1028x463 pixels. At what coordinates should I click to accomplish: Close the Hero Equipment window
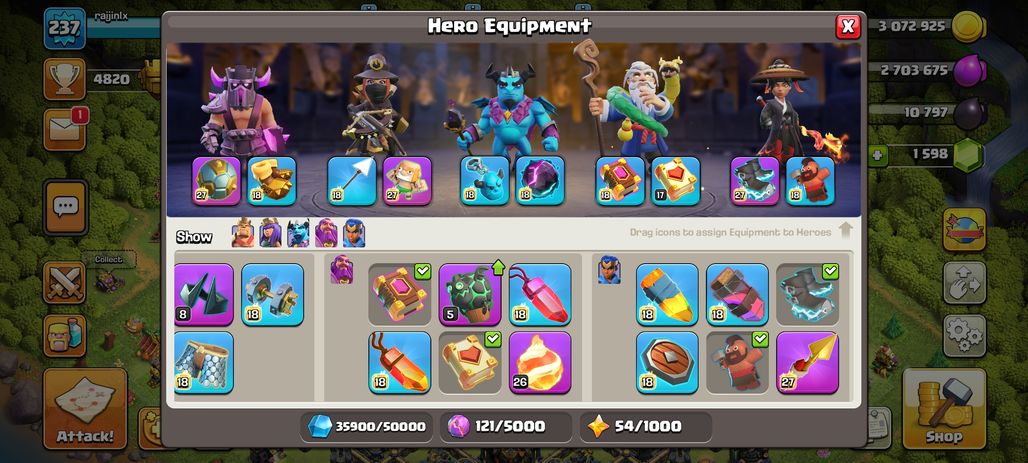(x=848, y=26)
